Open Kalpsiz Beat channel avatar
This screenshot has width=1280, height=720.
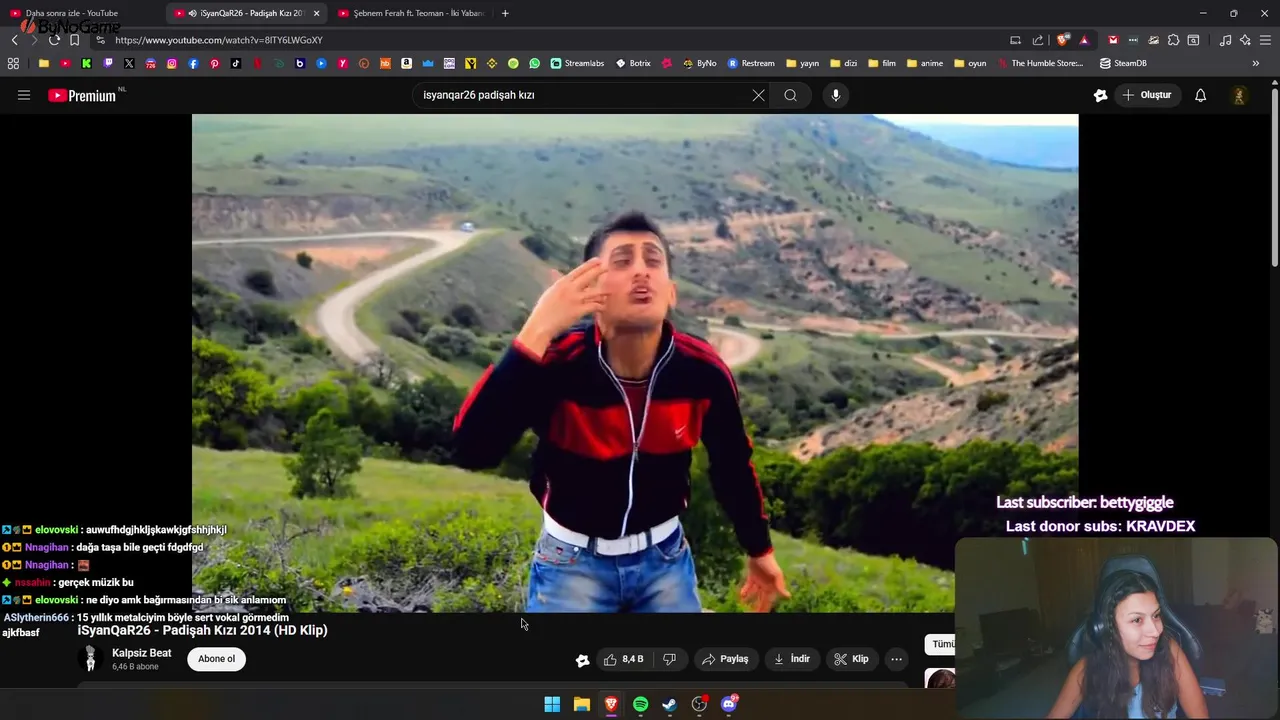[x=90, y=658]
